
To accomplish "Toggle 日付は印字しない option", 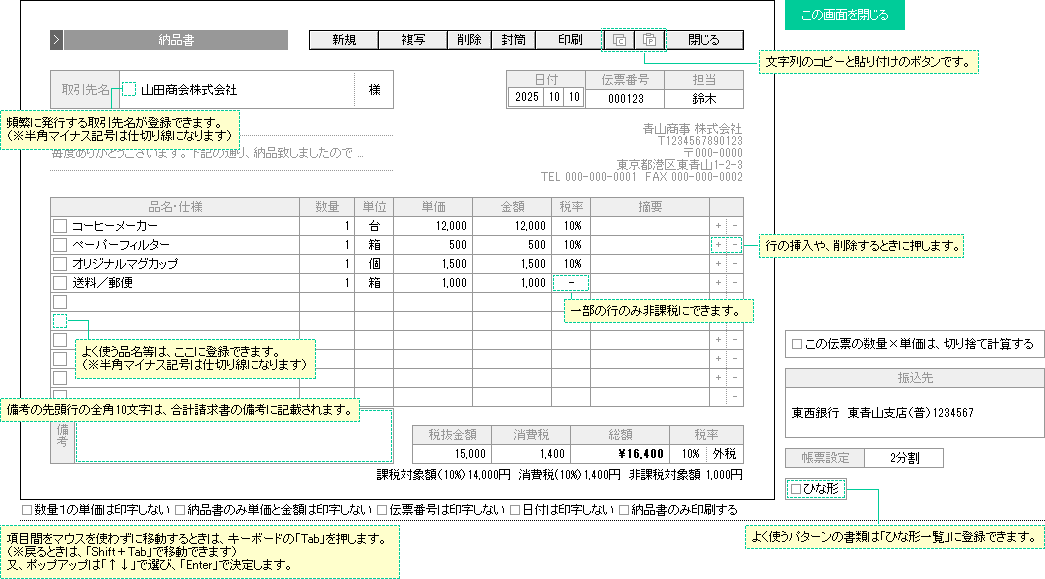I will pos(515,510).
